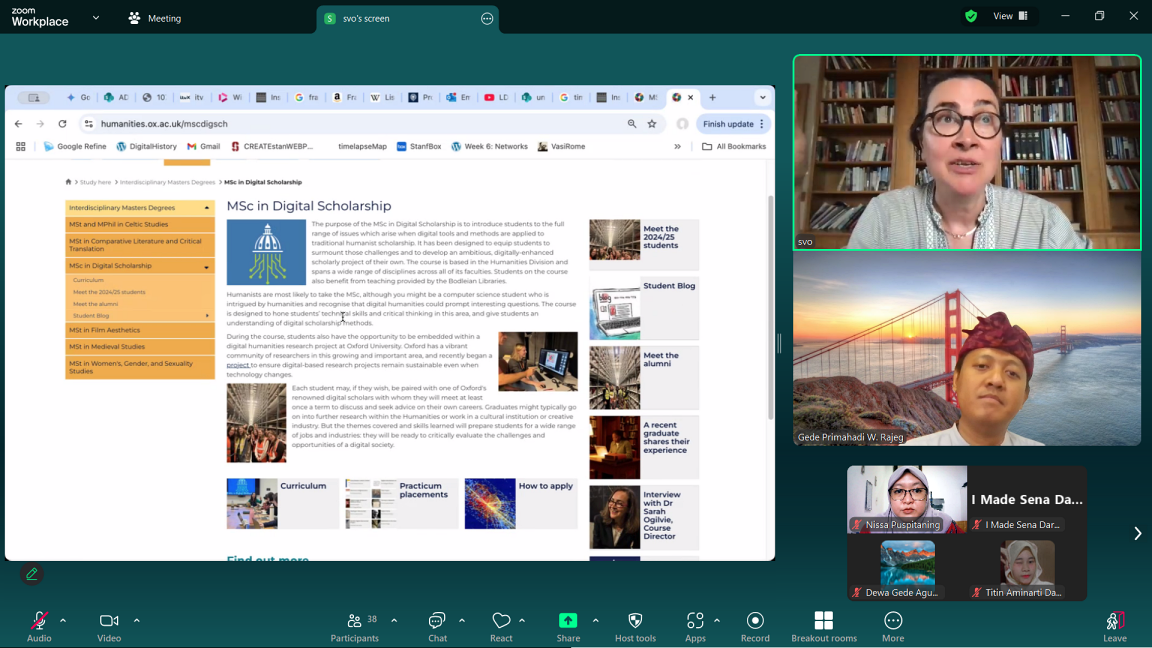Open the Meeting tab
The height and width of the screenshot is (648, 1152).
(x=155, y=18)
